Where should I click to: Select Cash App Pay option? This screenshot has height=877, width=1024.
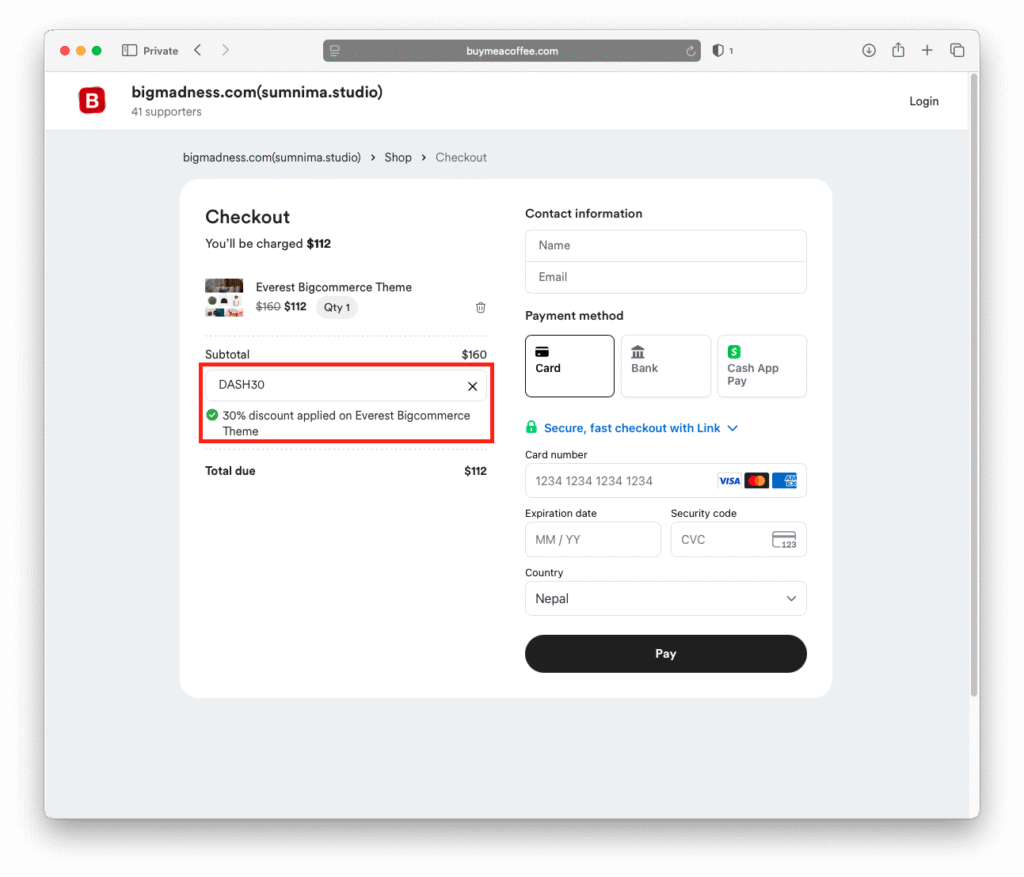(x=761, y=366)
